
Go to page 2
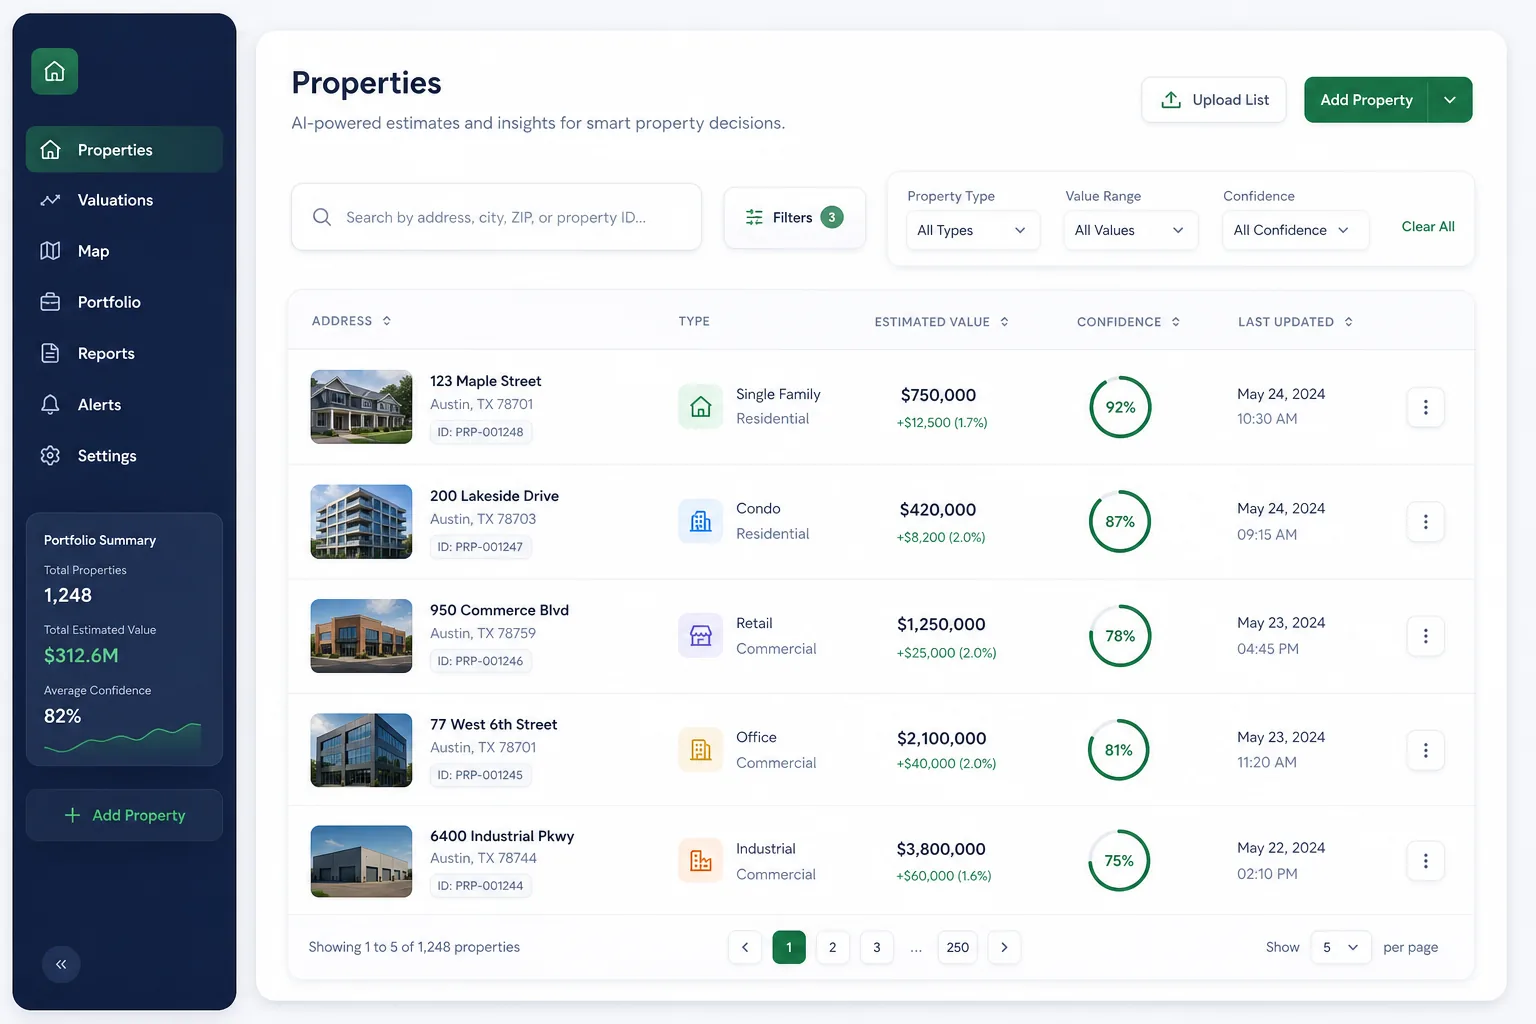click(832, 947)
